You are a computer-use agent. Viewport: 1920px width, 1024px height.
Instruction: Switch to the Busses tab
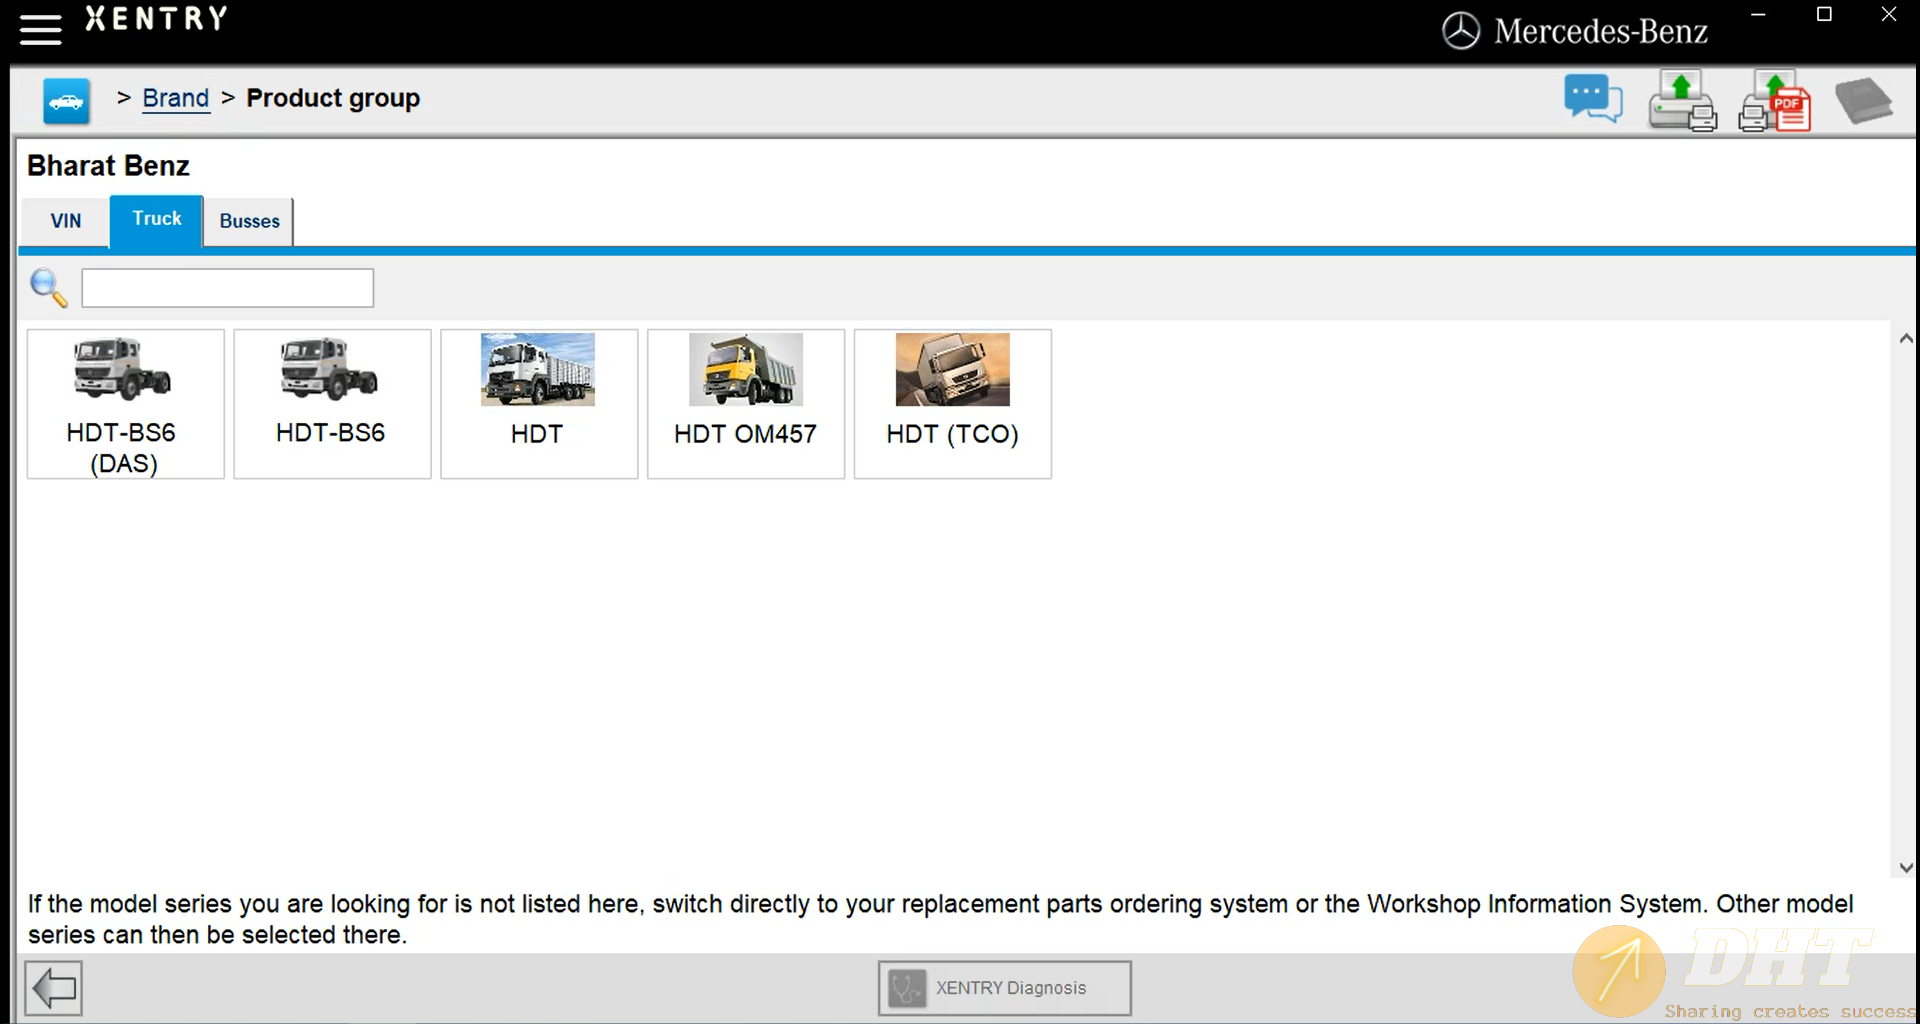click(x=250, y=221)
